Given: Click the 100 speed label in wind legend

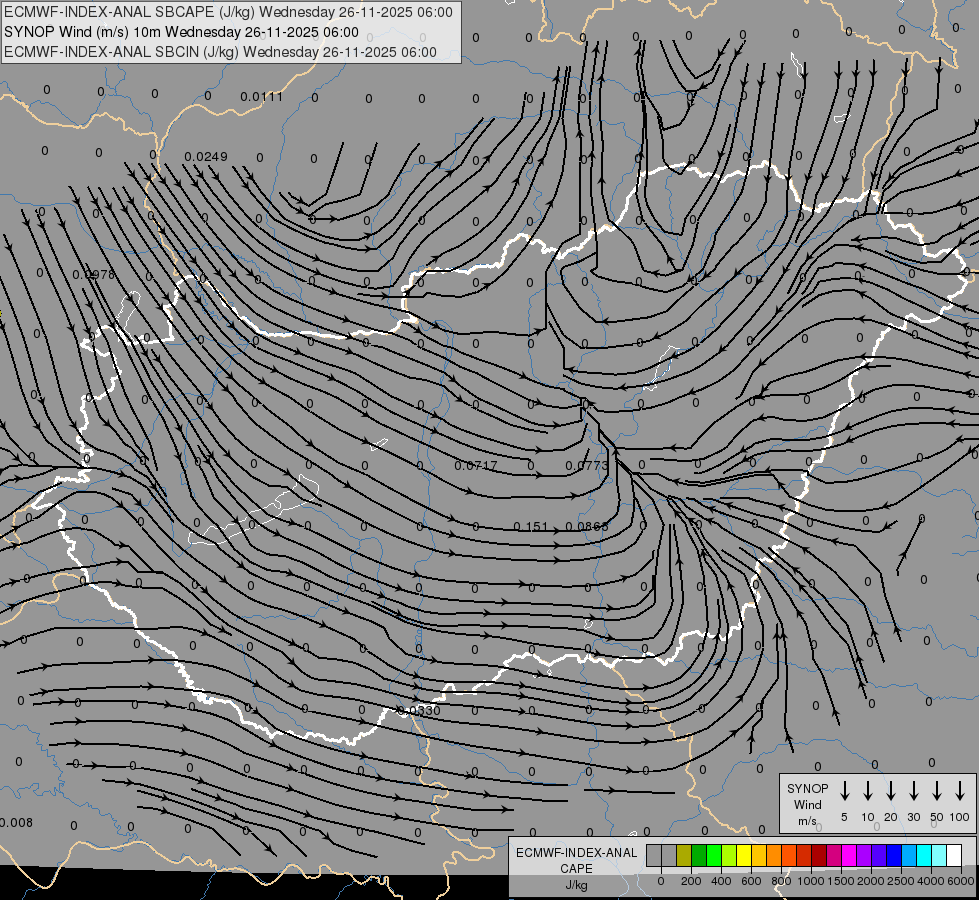Looking at the screenshot, I should [x=960, y=818].
